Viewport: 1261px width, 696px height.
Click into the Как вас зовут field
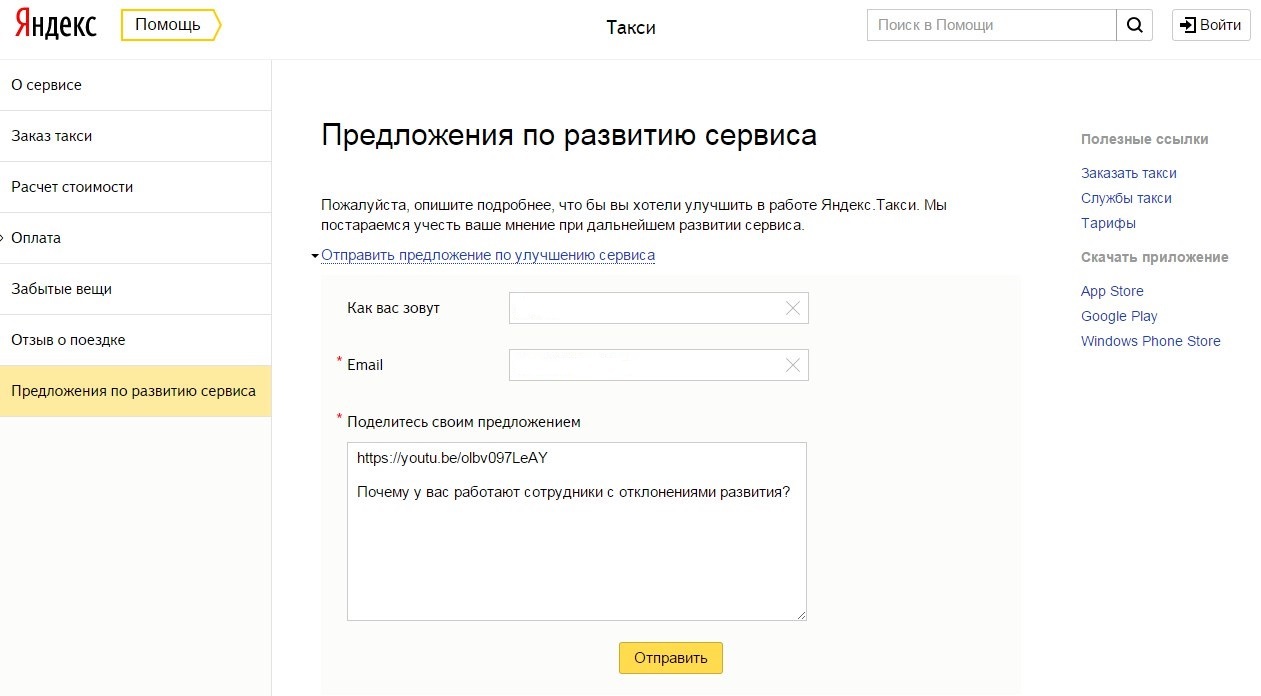click(658, 308)
